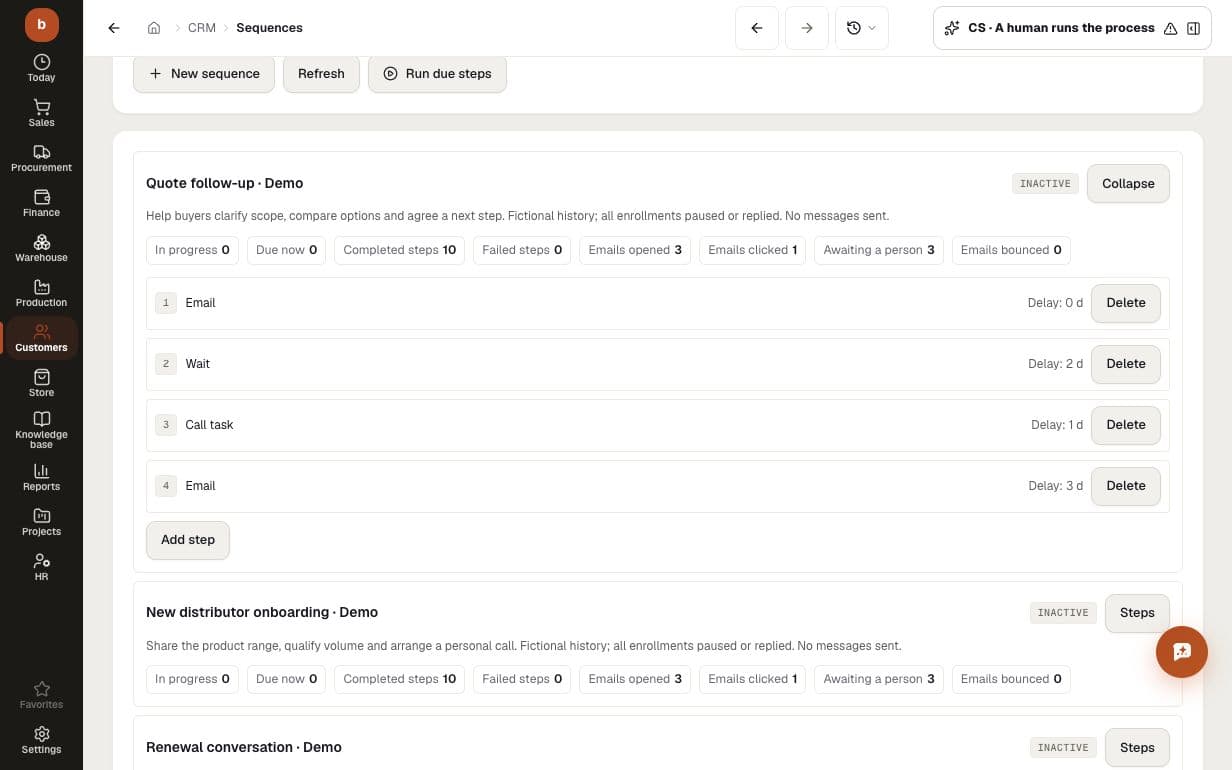Go to home via breadcrumb house icon

tap(154, 28)
